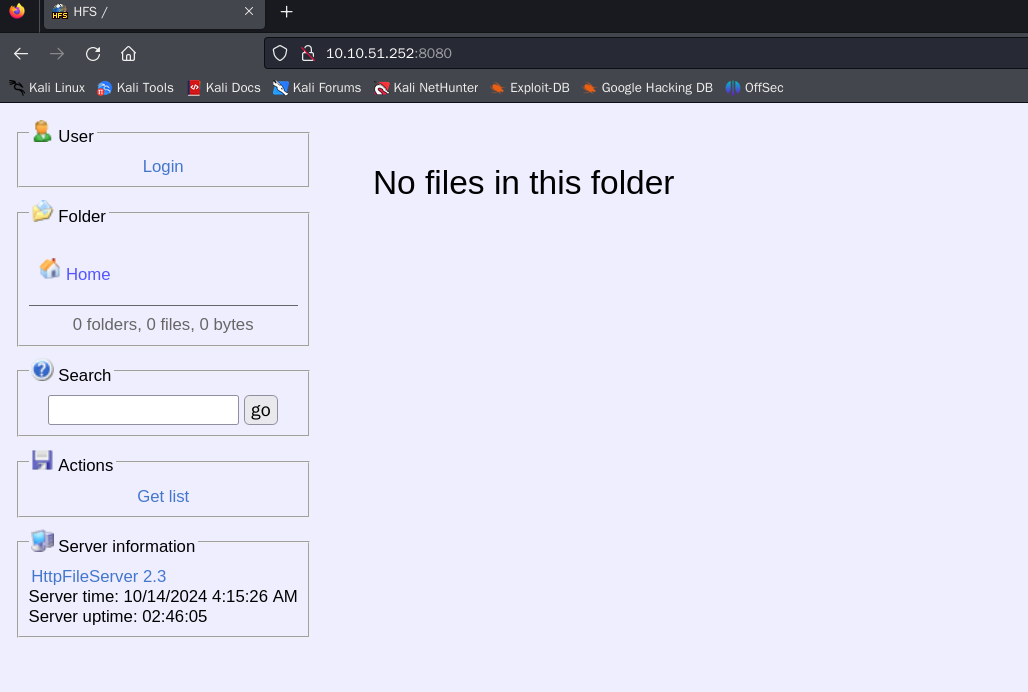The height and width of the screenshot is (692, 1028).
Task: Submit search with the go button
Action: (261, 410)
